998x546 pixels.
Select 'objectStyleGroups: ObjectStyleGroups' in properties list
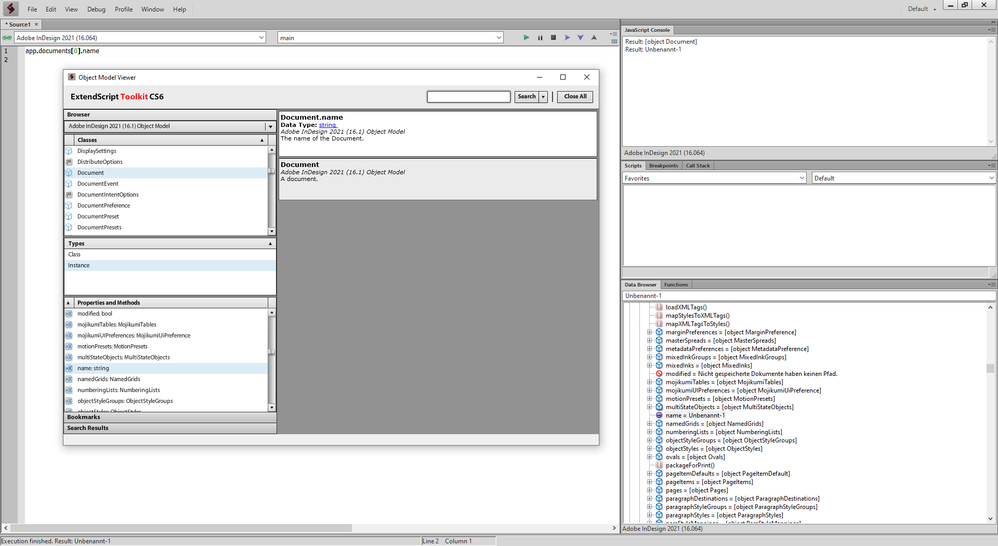point(166,402)
